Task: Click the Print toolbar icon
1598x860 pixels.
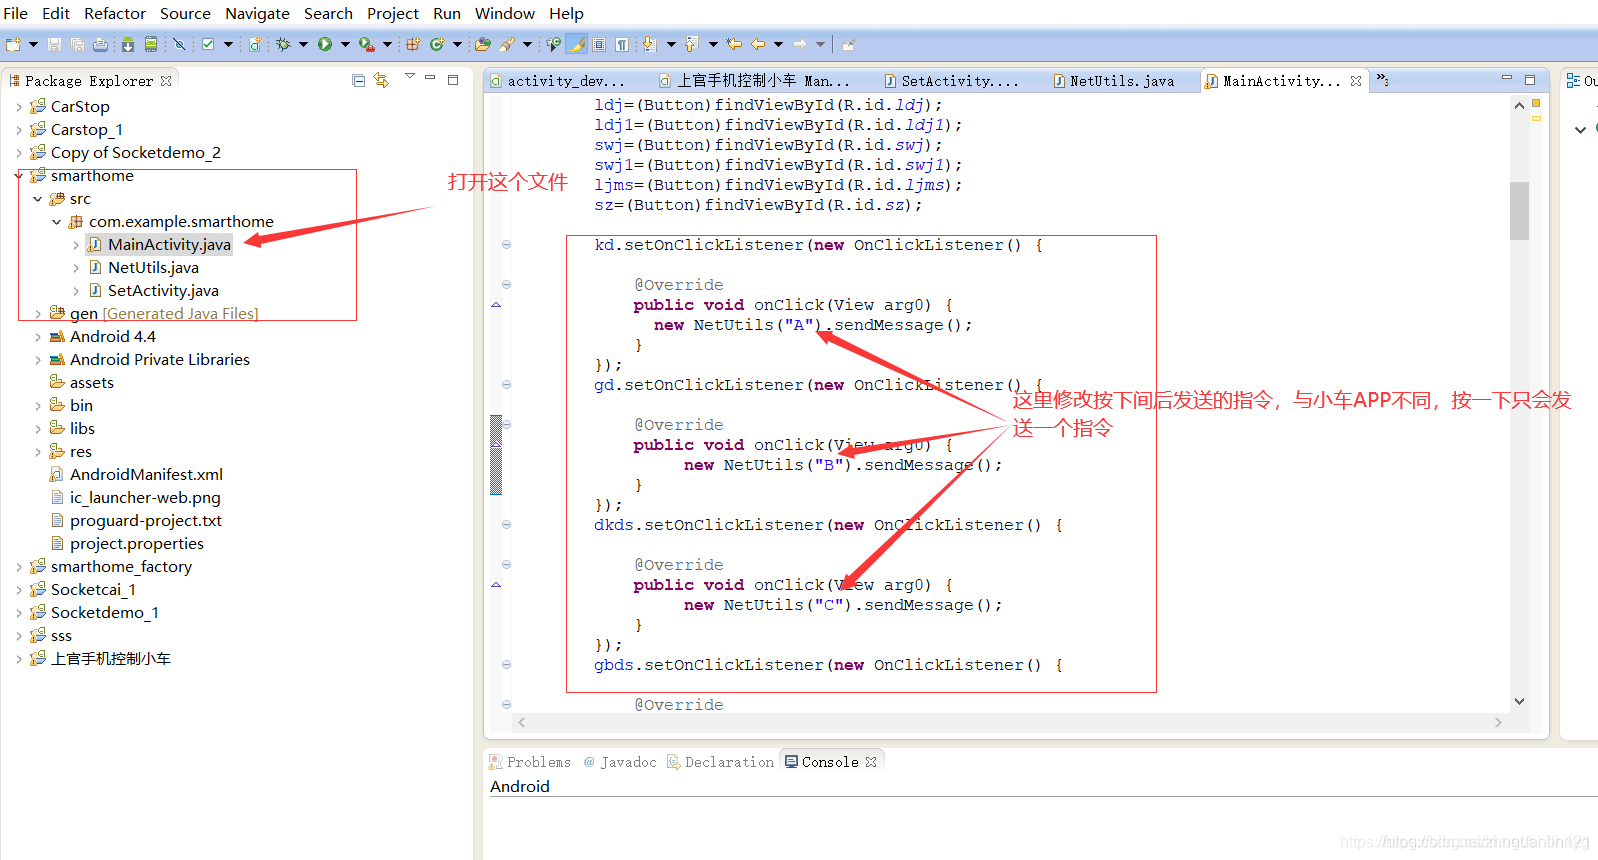Action: click(100, 44)
